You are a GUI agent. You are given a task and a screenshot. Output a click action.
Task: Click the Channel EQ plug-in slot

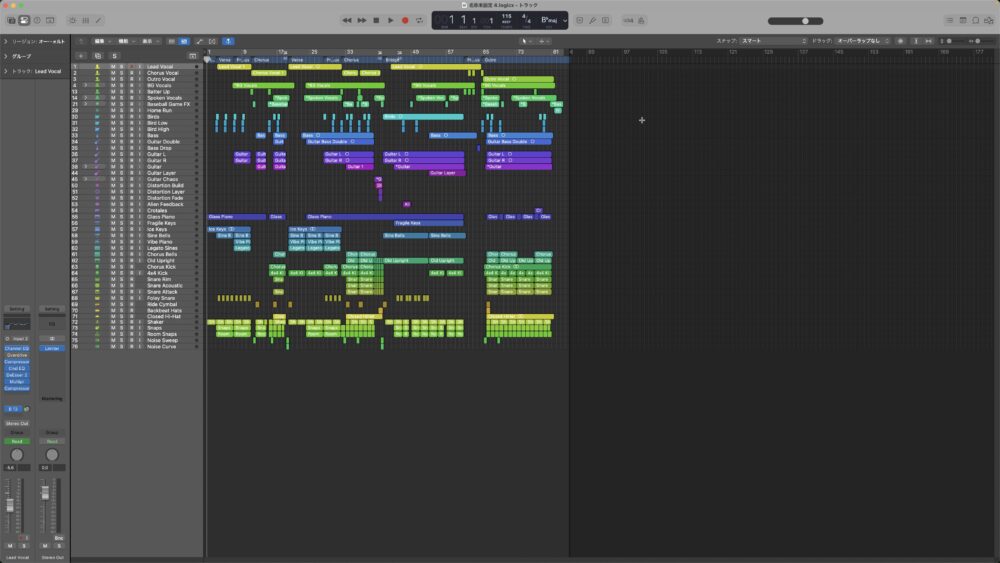point(17,348)
